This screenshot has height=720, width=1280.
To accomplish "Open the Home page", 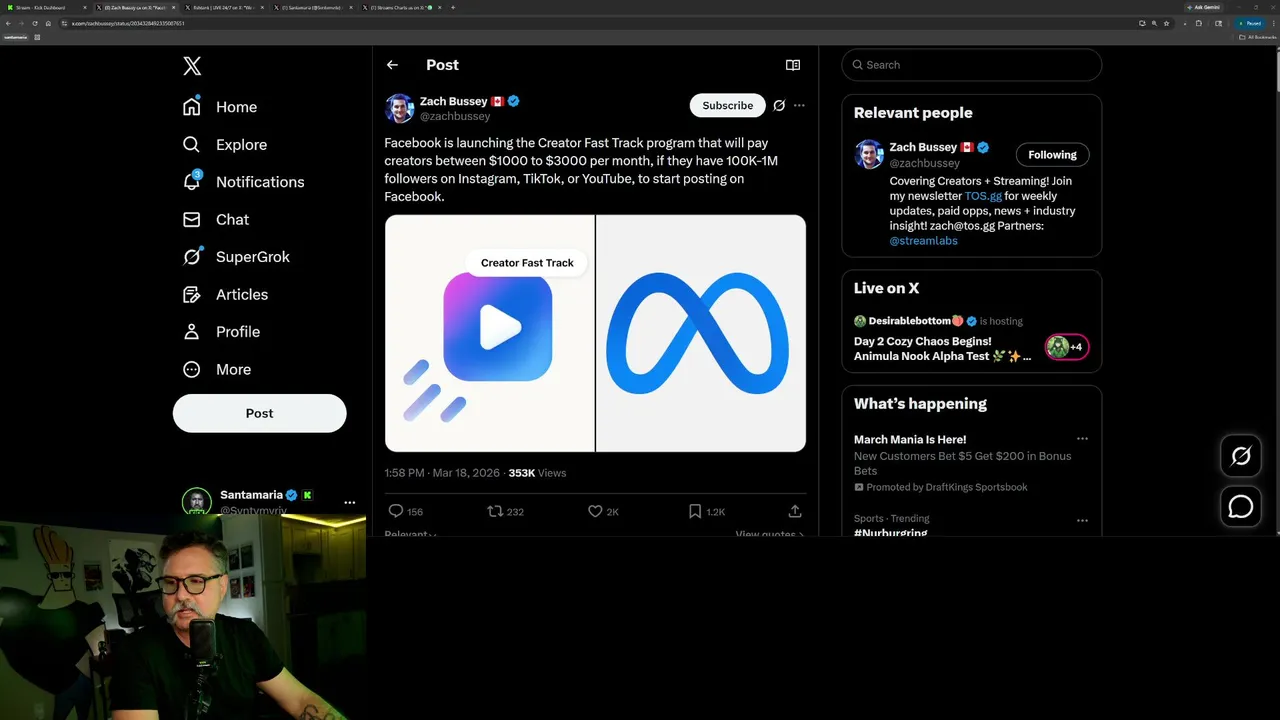I will (220, 107).
